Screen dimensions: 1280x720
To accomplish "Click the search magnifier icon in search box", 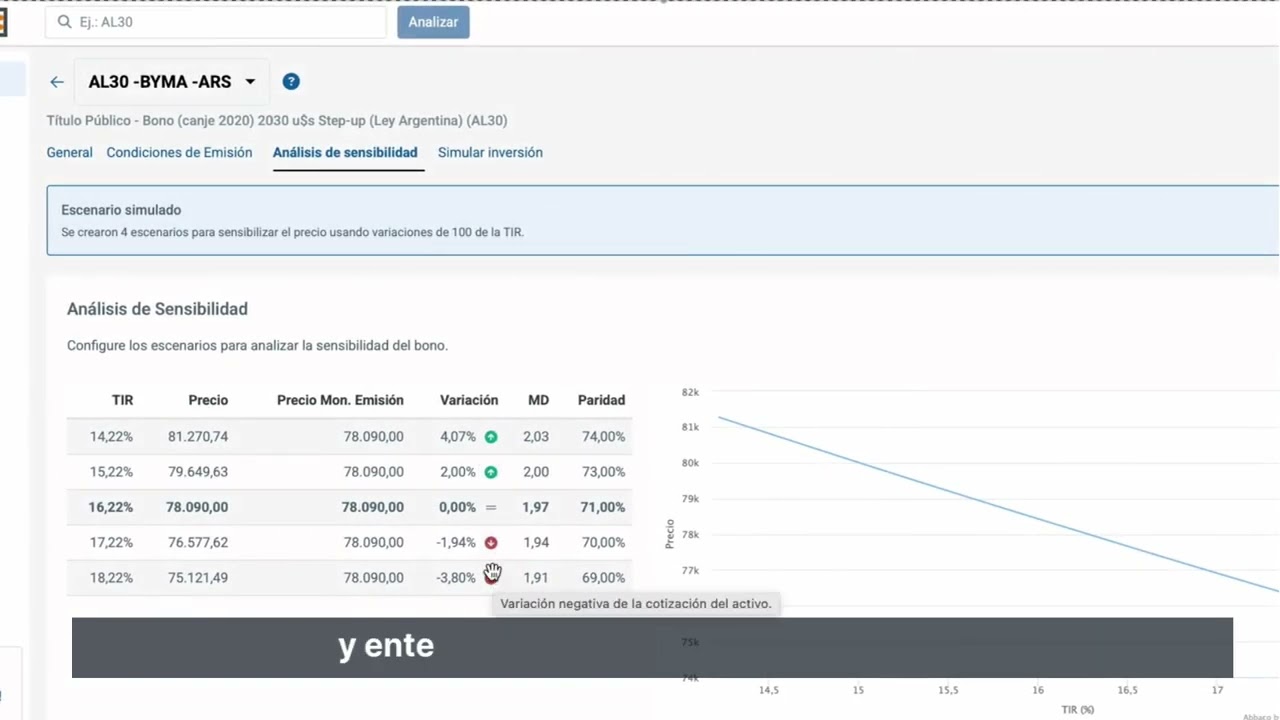I will (65, 22).
